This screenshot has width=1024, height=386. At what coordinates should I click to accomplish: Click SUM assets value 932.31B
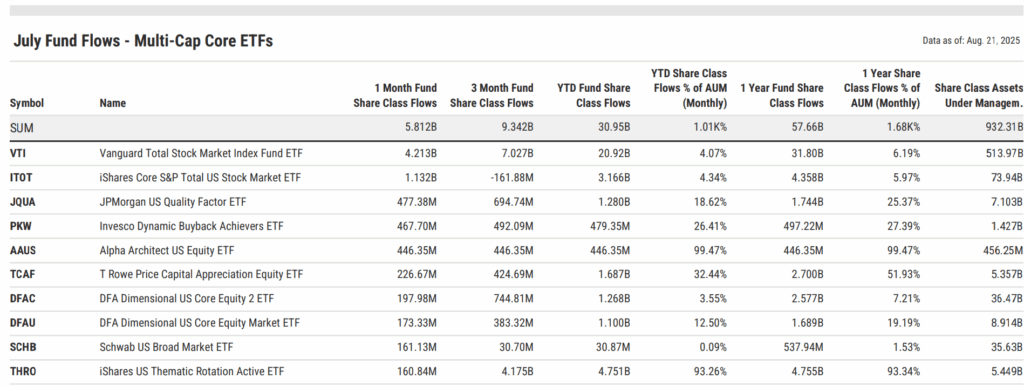pyautogui.click(x=1004, y=128)
